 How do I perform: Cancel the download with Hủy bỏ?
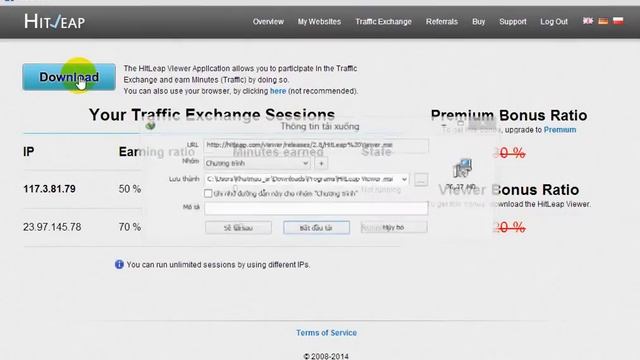[x=394, y=227]
